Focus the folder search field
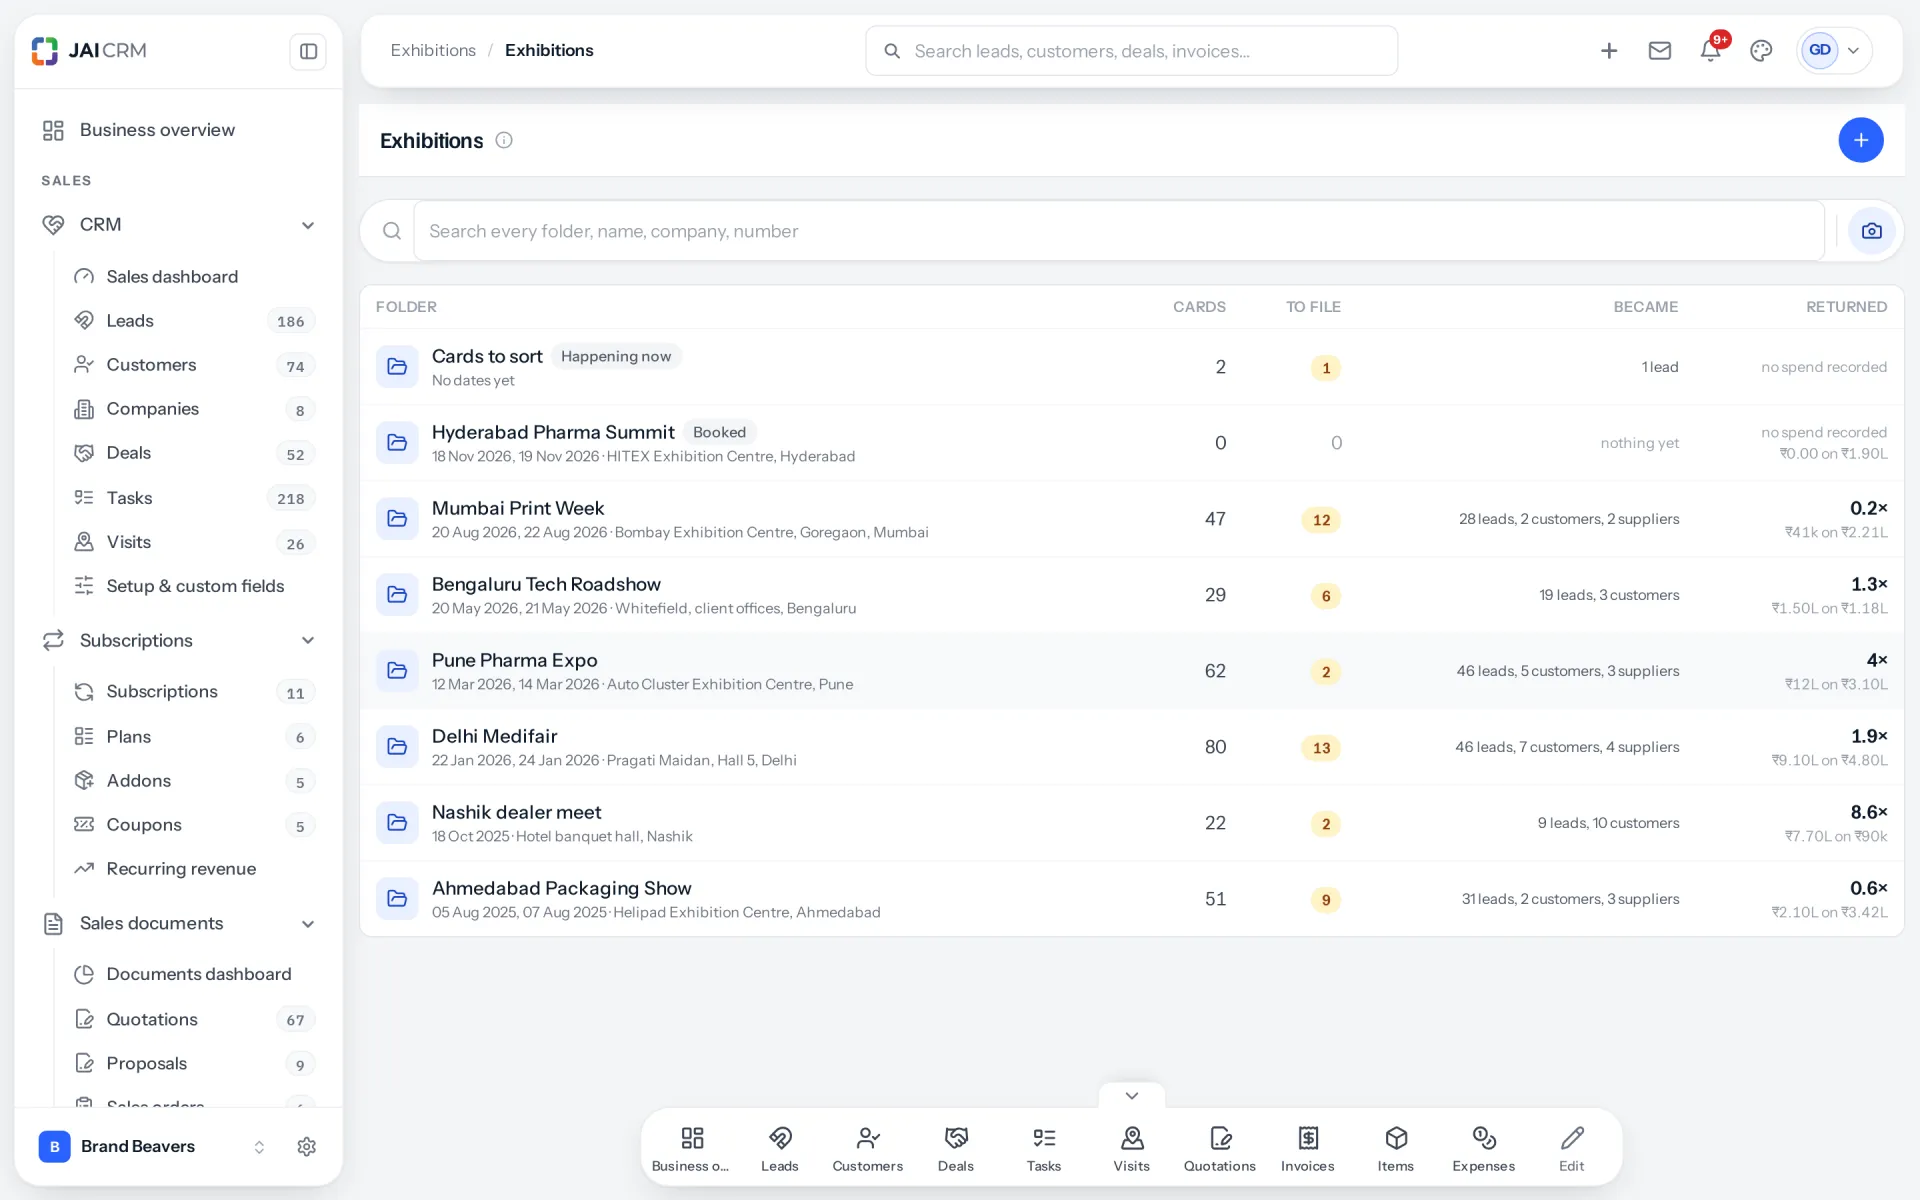The width and height of the screenshot is (1920, 1200). (1119, 231)
